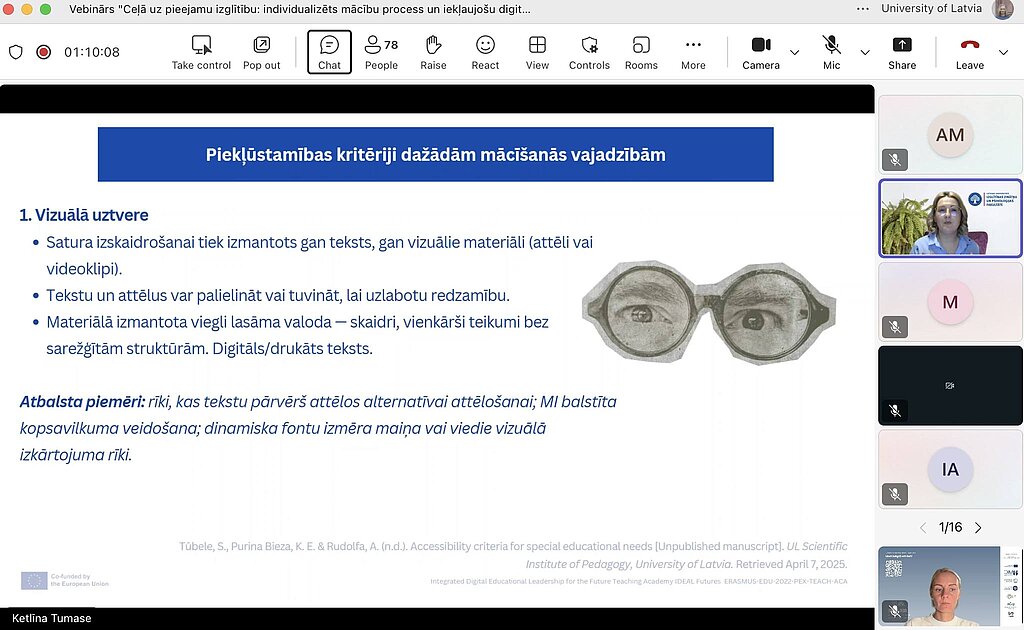This screenshot has width=1024, height=630.
Task: Expand the Camera options dropdown arrow
Action: click(x=795, y=52)
